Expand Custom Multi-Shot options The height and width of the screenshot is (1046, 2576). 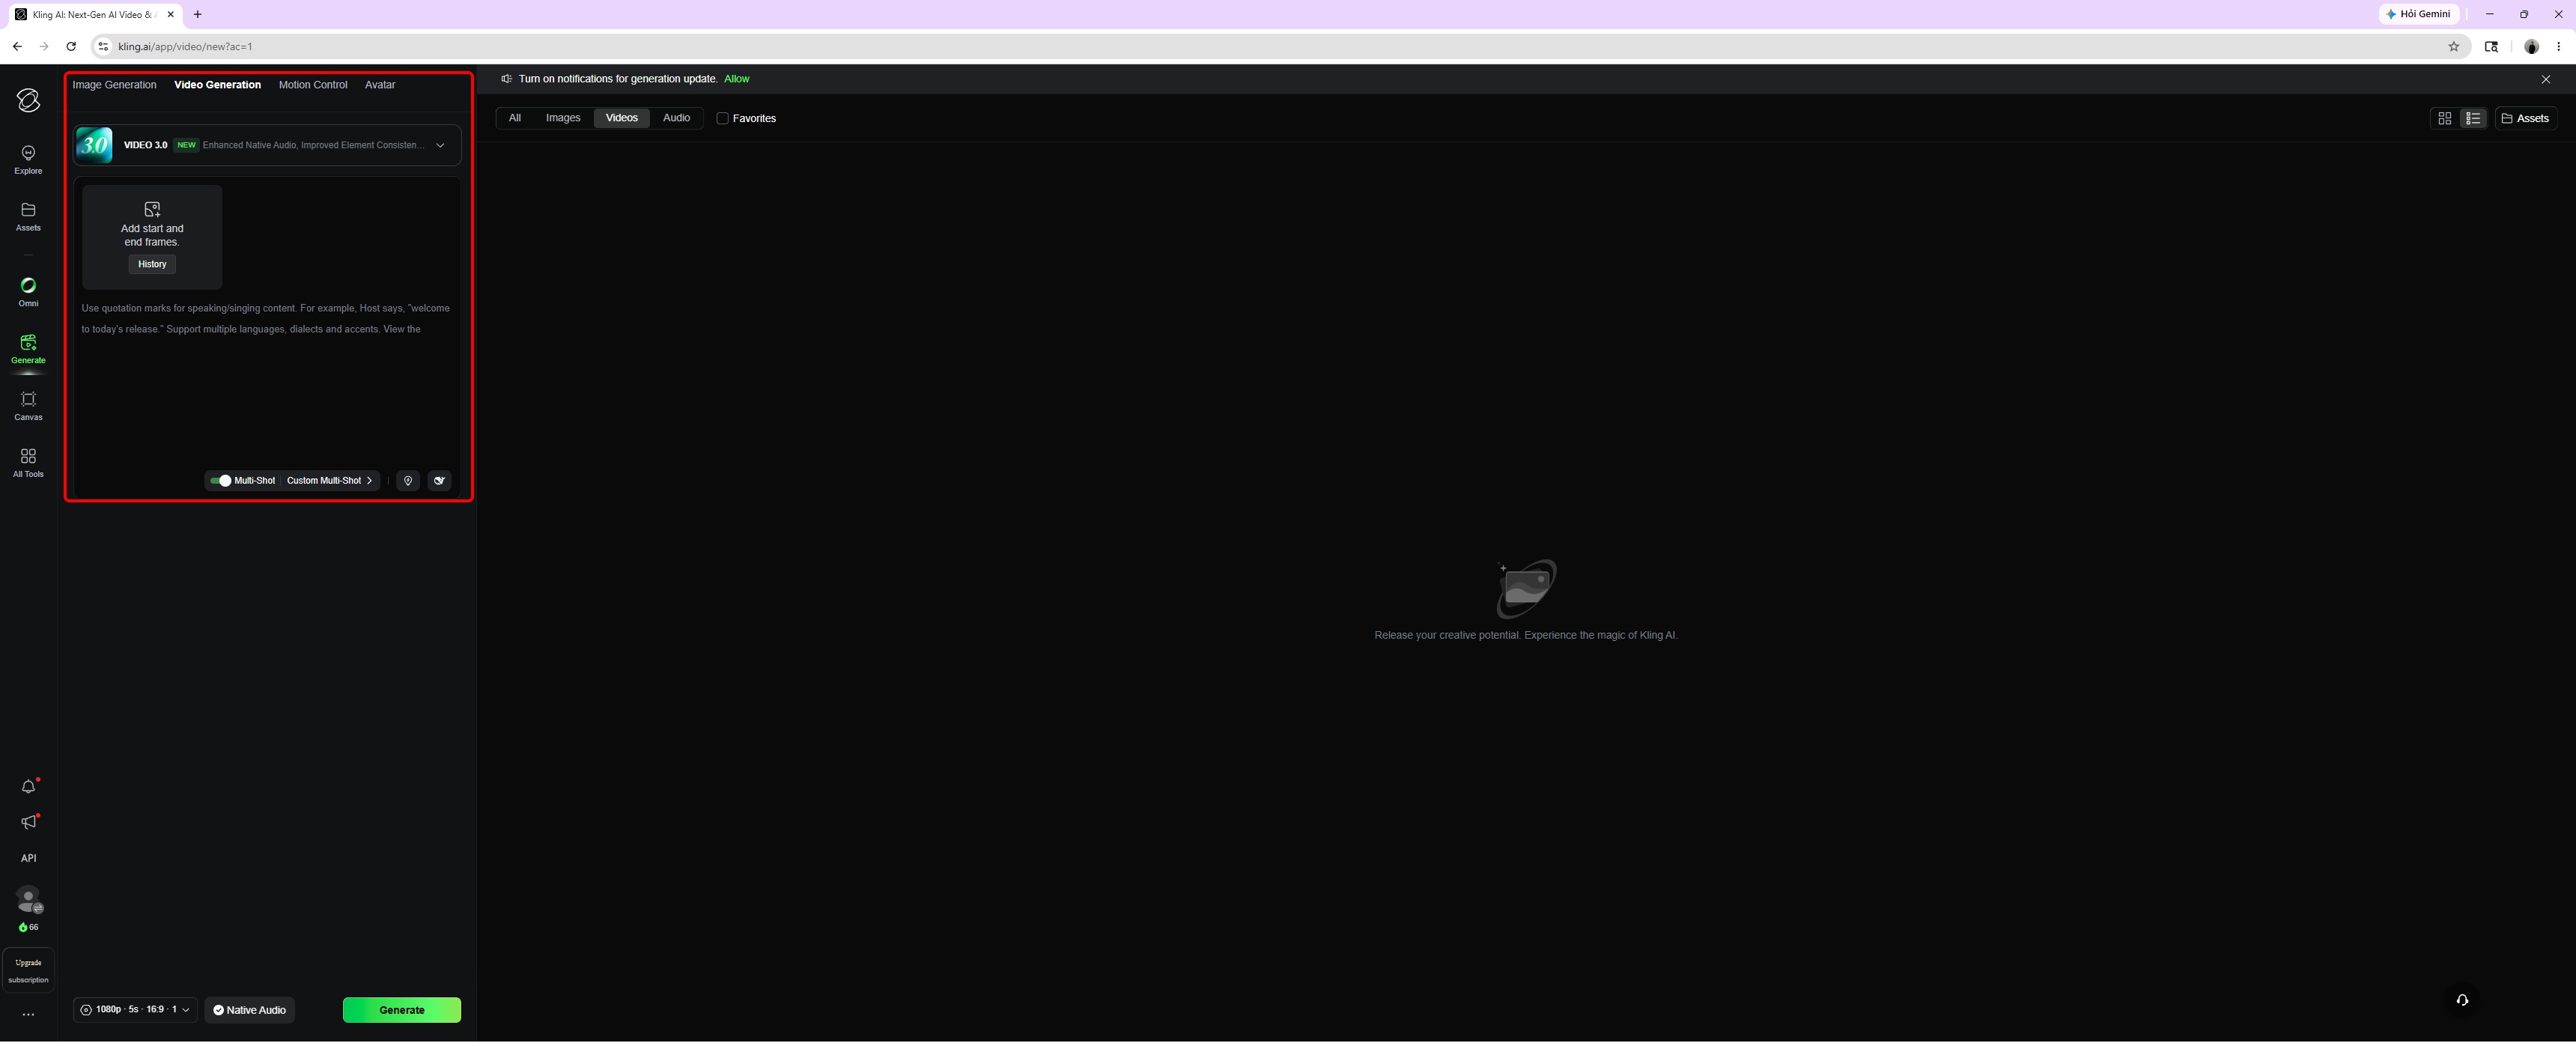[x=329, y=481]
